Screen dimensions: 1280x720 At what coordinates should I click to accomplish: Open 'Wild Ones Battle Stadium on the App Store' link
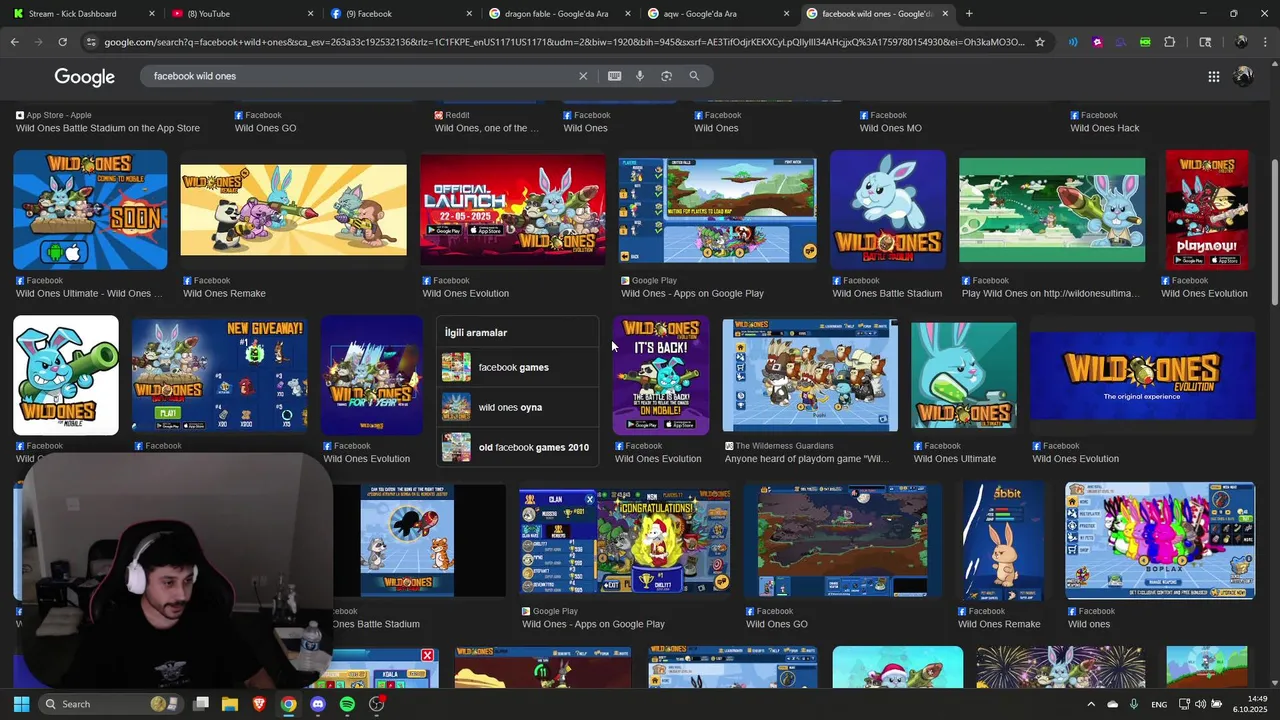(x=108, y=128)
